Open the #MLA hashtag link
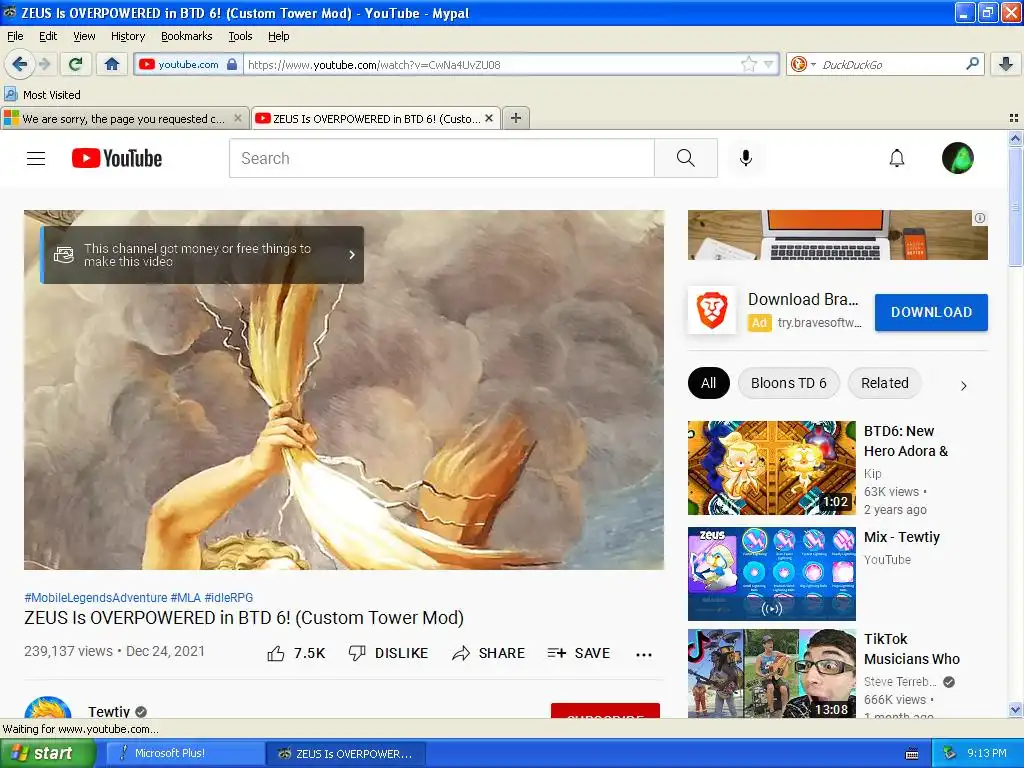This screenshot has height=768, width=1024. tap(185, 598)
